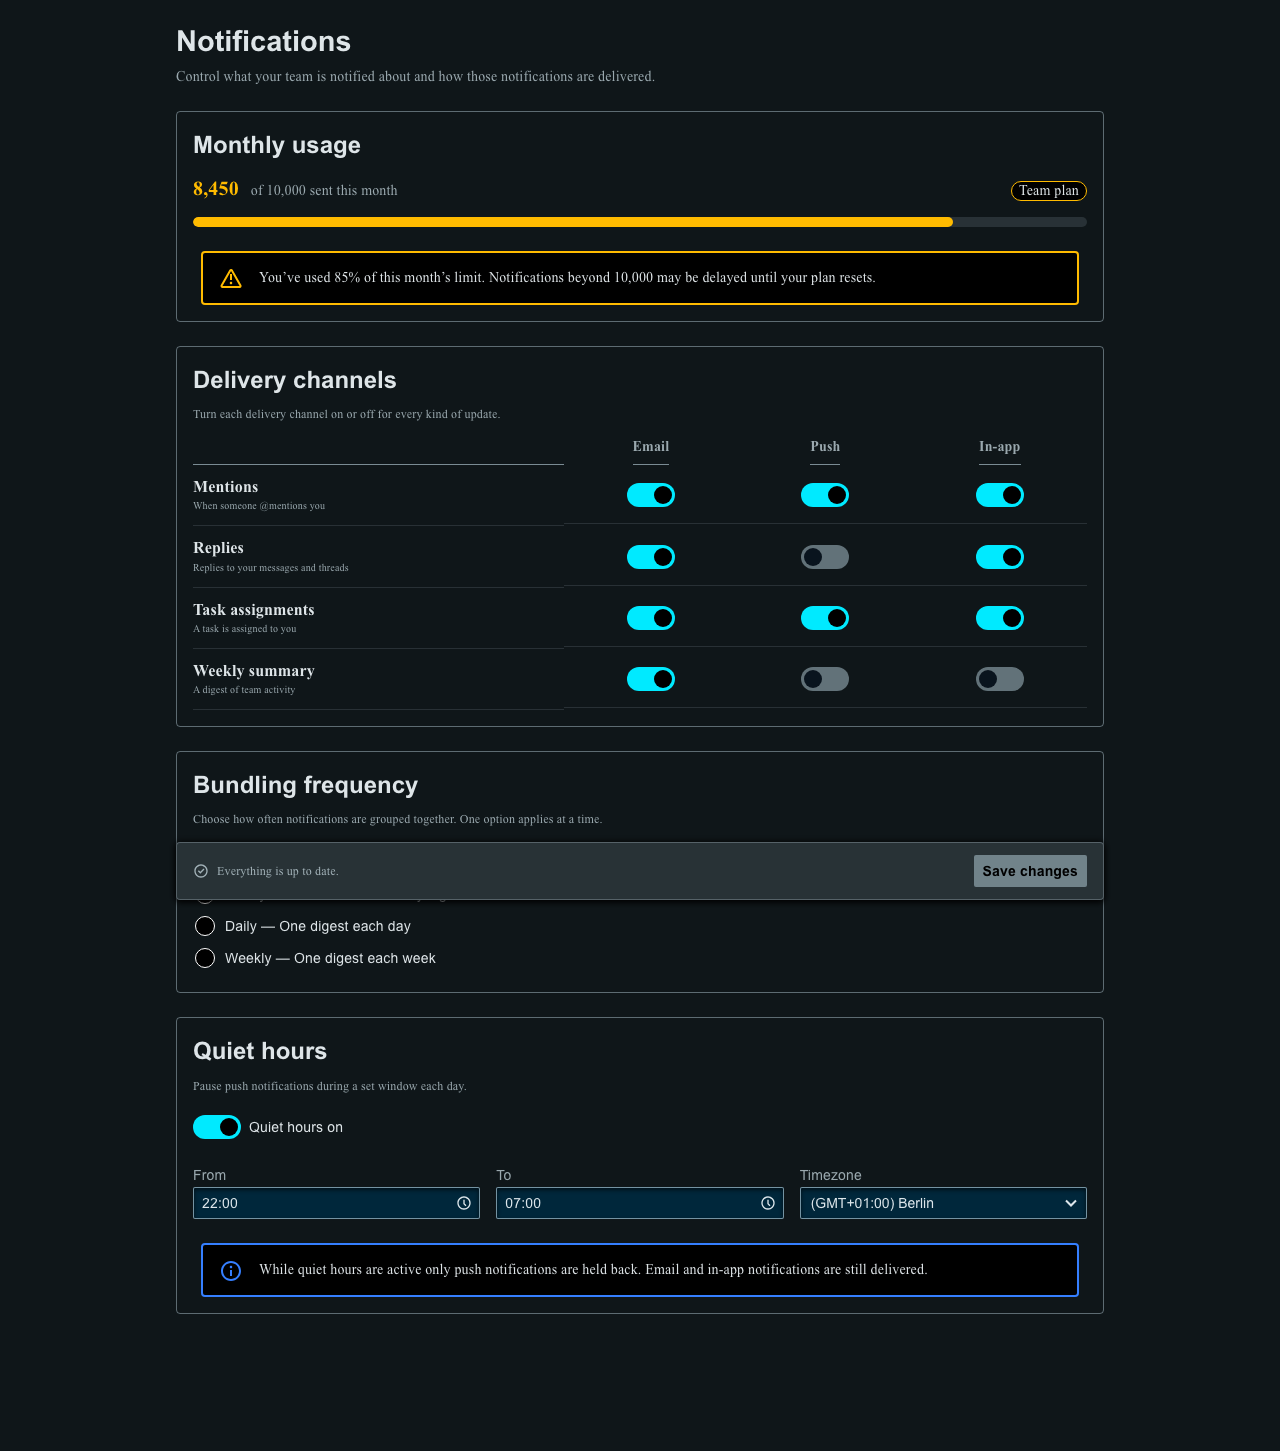Click the Push column header
The image size is (1280, 1451).
pyautogui.click(x=825, y=447)
